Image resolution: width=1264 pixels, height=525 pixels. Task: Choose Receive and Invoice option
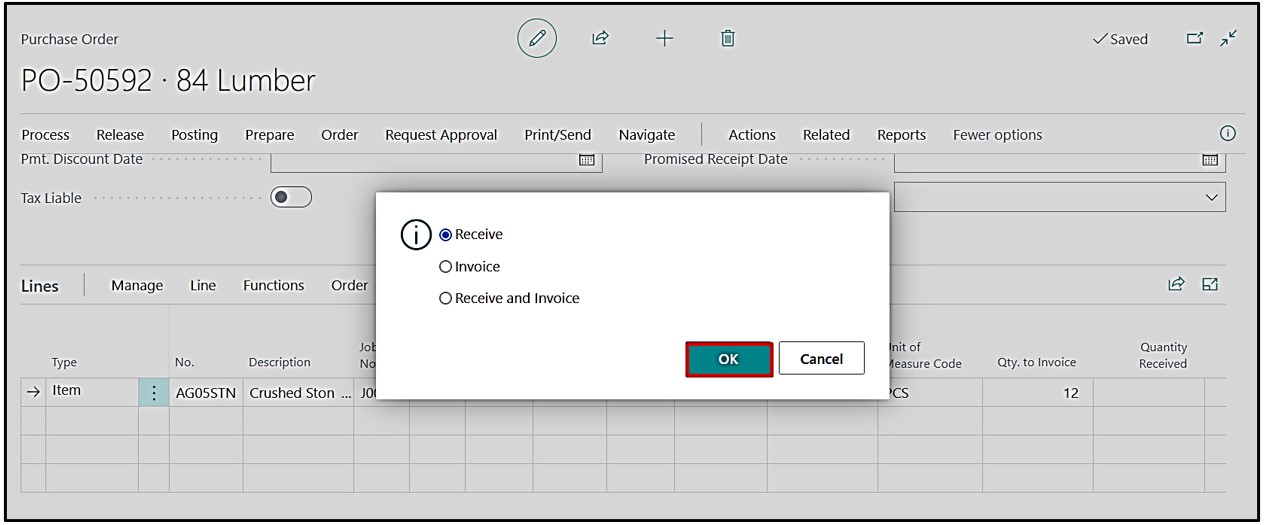coord(446,299)
